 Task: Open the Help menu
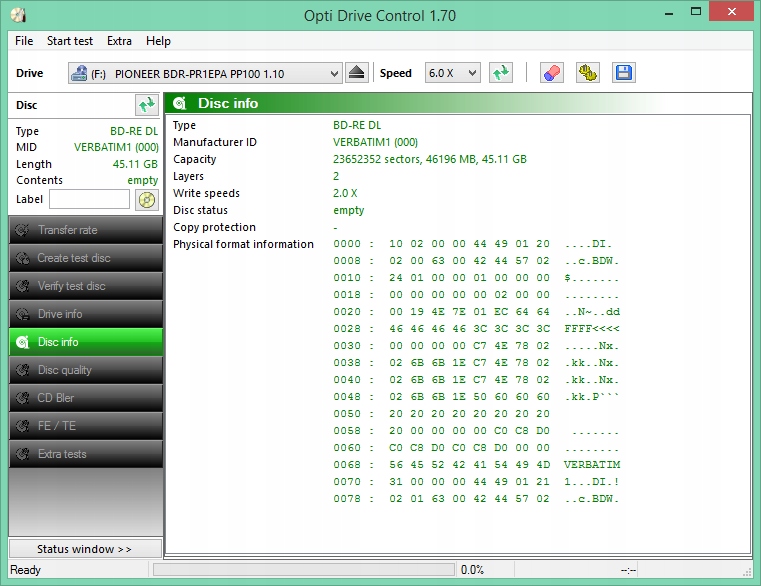point(158,41)
